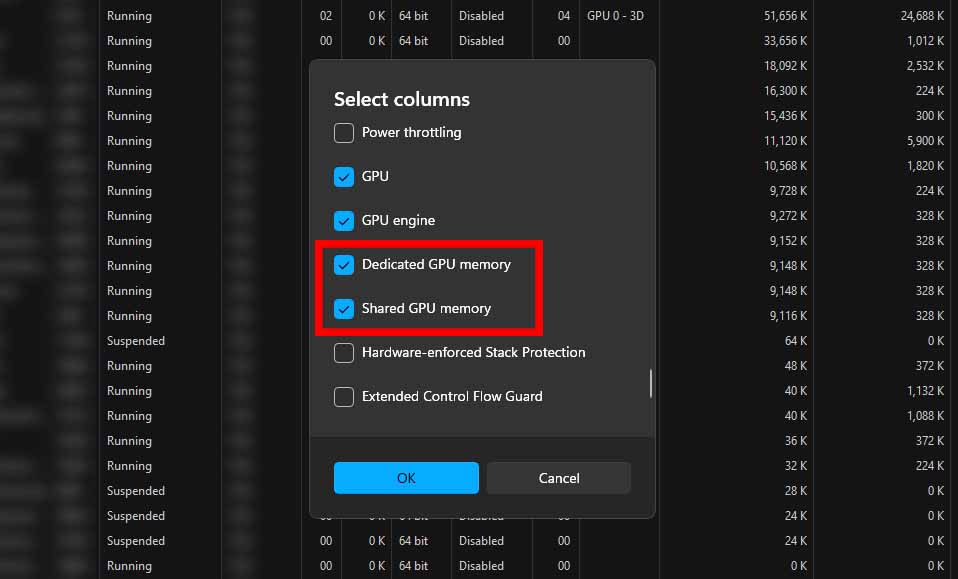Toggle the Dedicated GPU memory checkbox
The height and width of the screenshot is (579, 958).
coord(344,265)
